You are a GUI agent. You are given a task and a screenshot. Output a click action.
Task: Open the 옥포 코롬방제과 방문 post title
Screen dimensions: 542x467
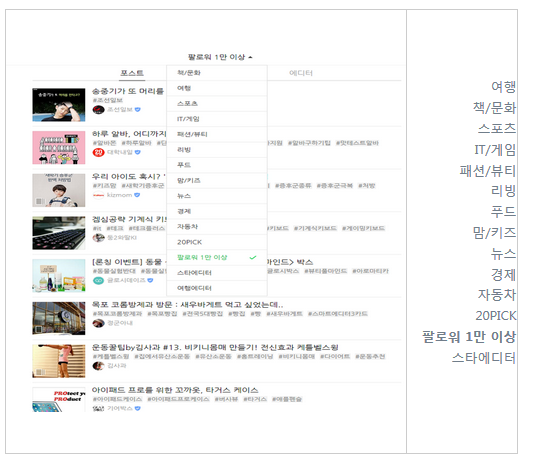click(x=187, y=305)
